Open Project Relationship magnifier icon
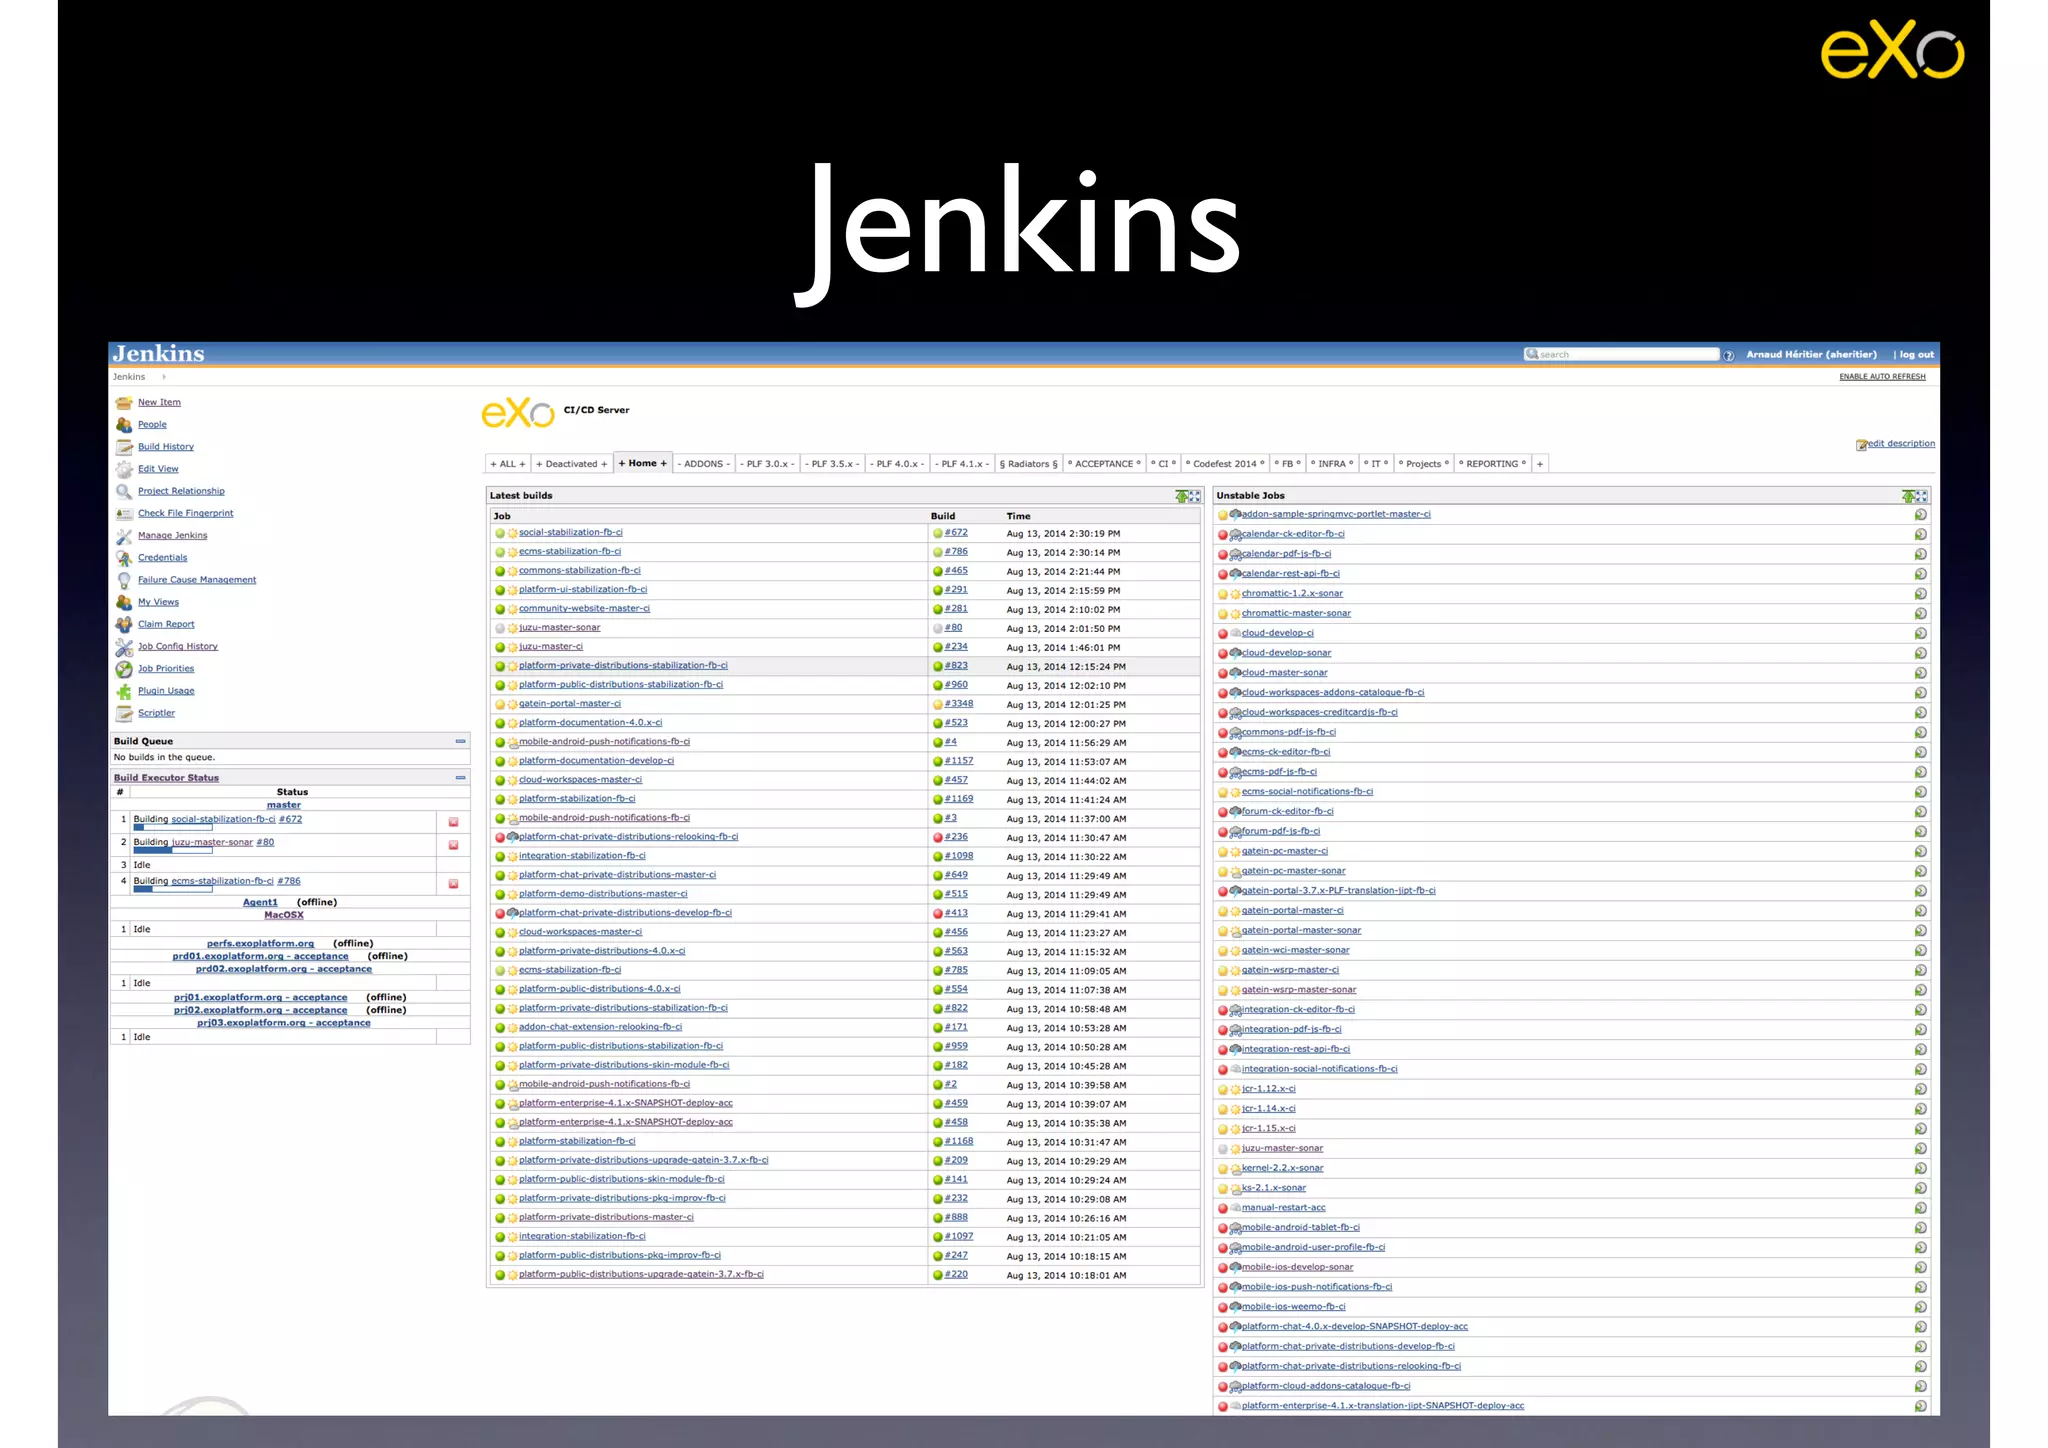This screenshot has width=2048, height=1448. 124,491
